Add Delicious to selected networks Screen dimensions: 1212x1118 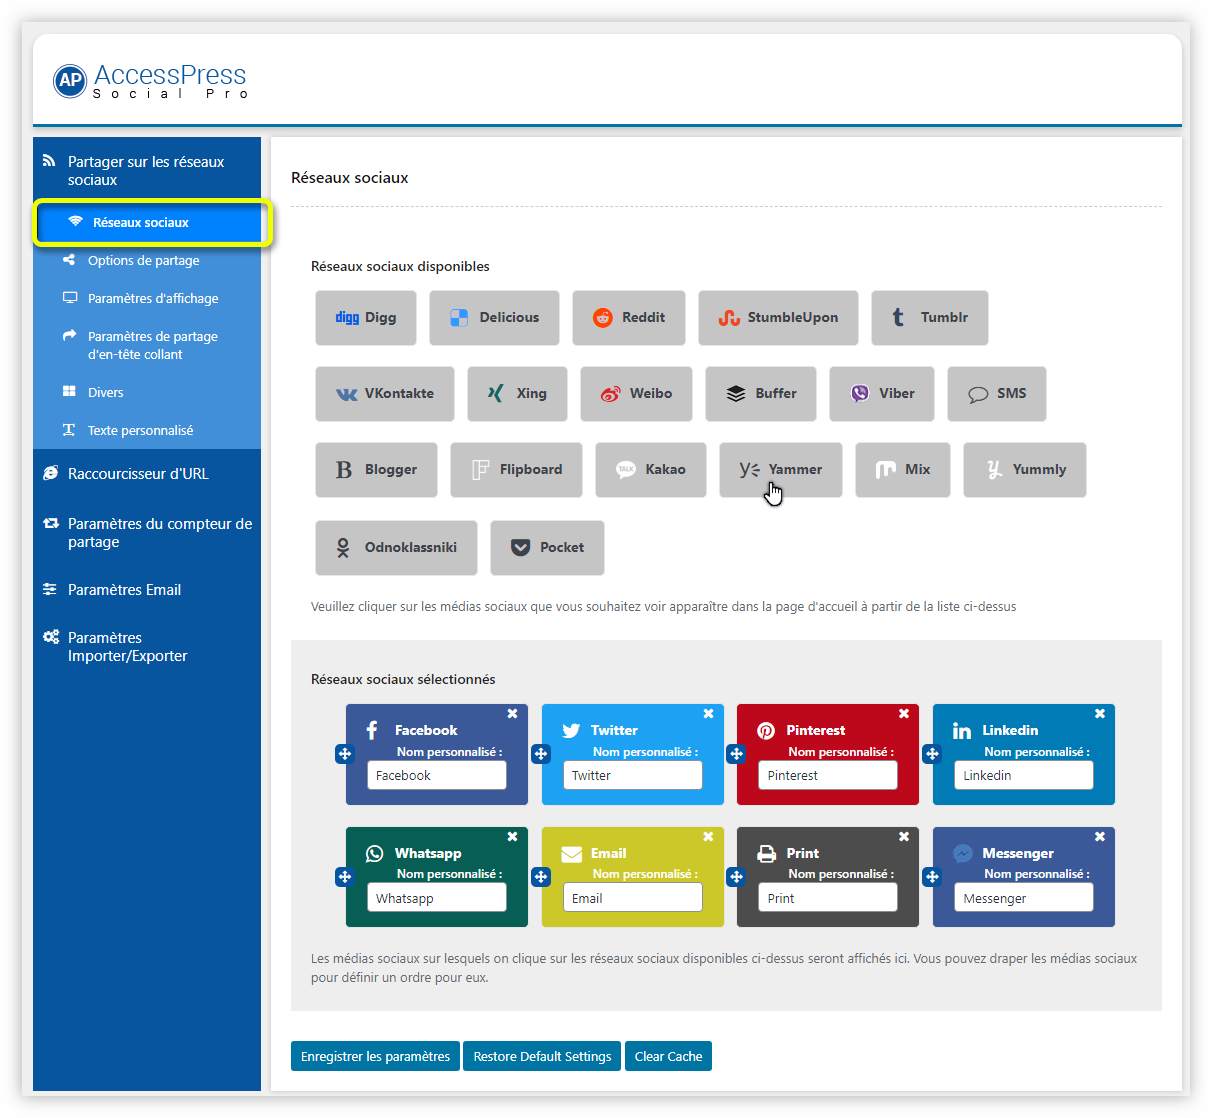click(494, 318)
